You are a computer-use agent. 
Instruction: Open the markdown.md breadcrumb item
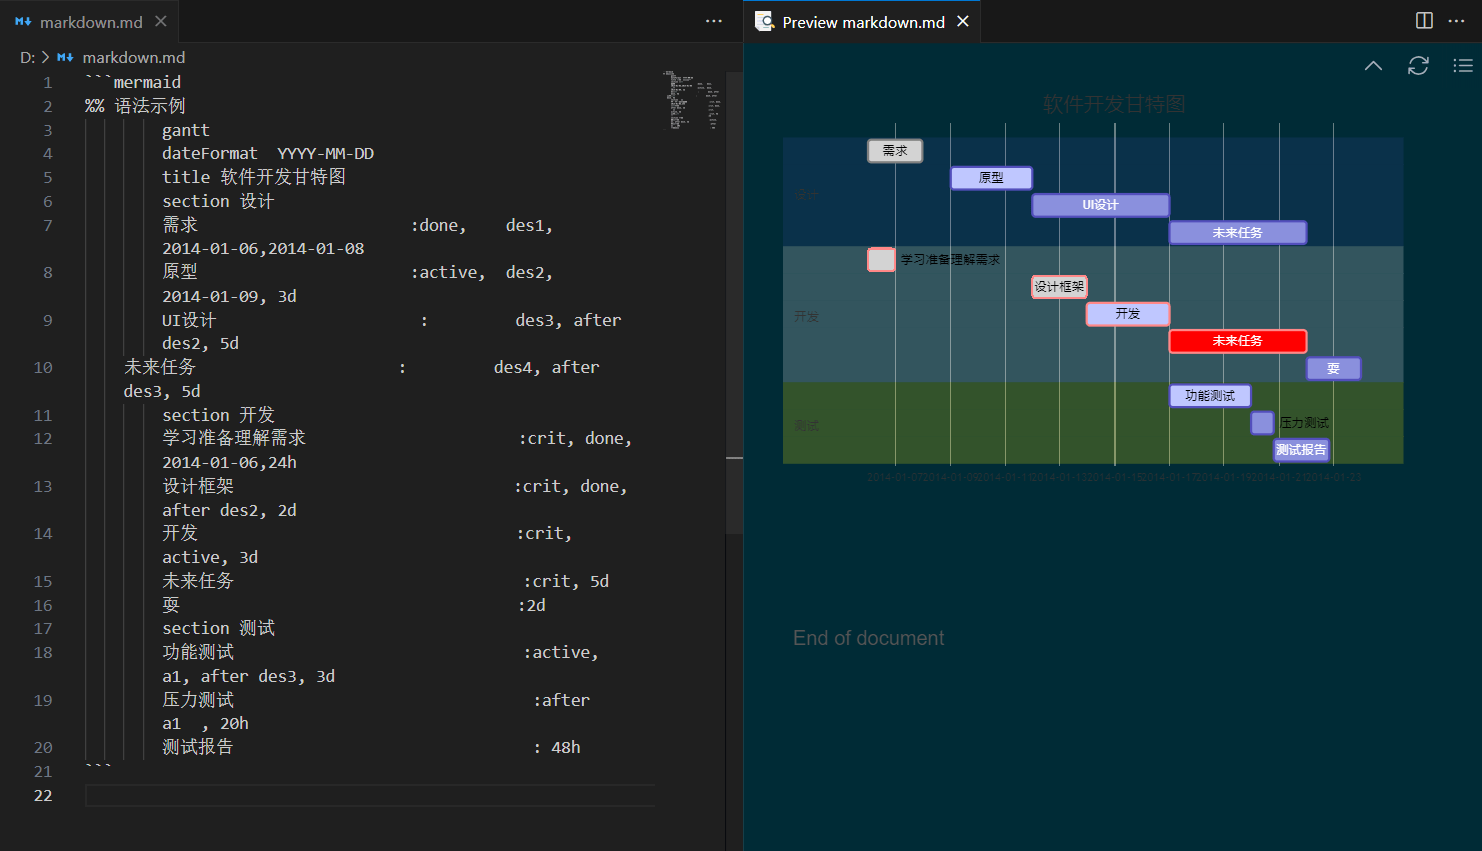[133, 58]
